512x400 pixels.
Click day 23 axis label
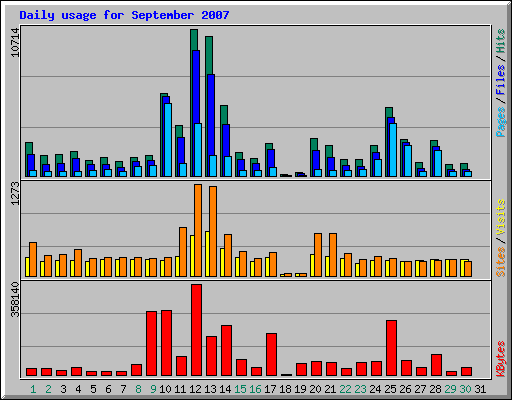[x=360, y=389]
